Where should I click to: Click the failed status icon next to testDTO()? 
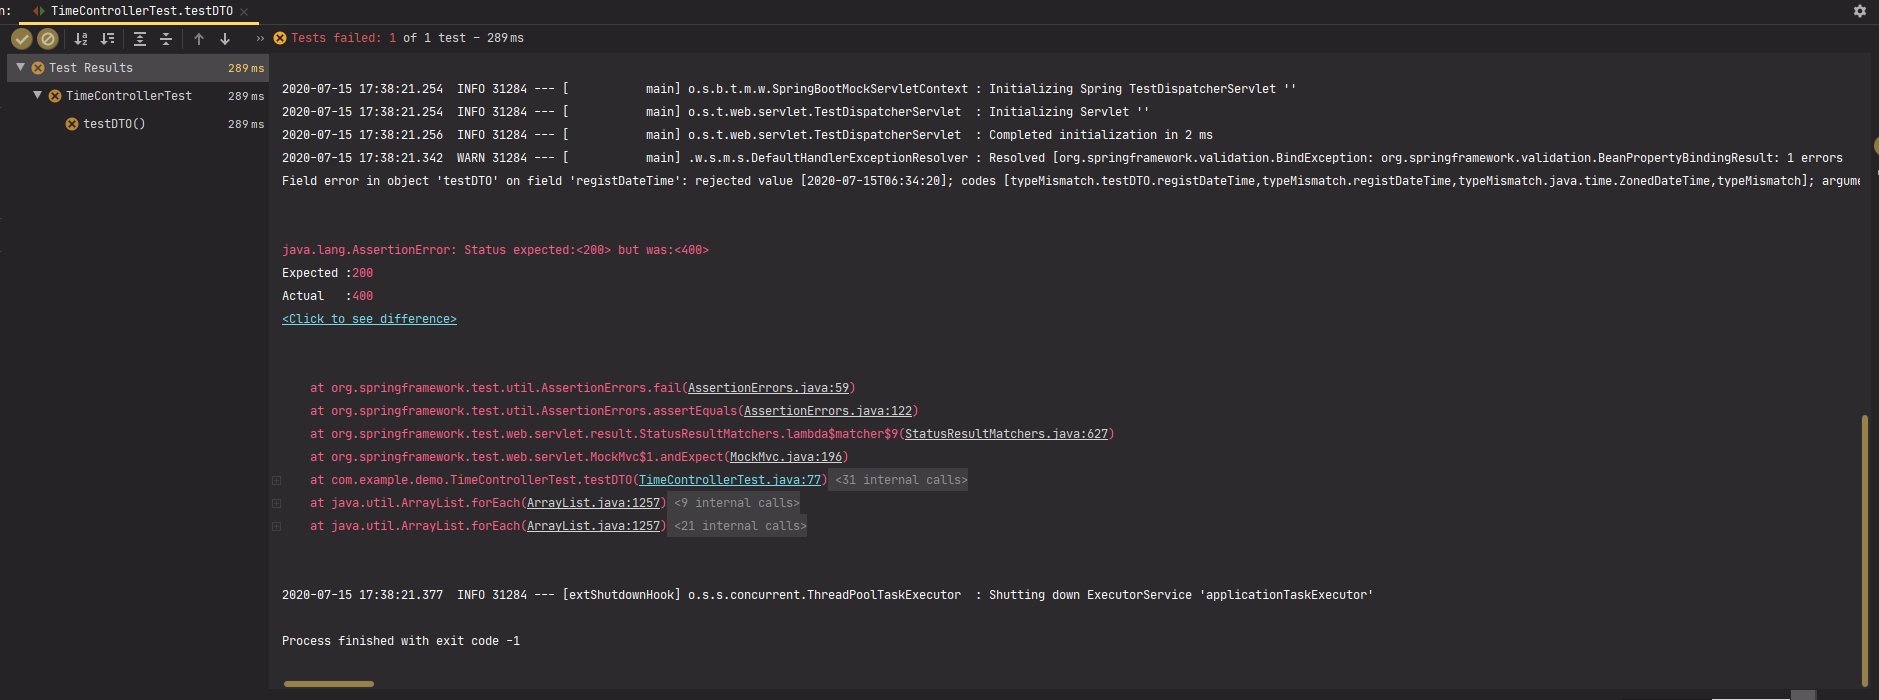tap(72, 124)
